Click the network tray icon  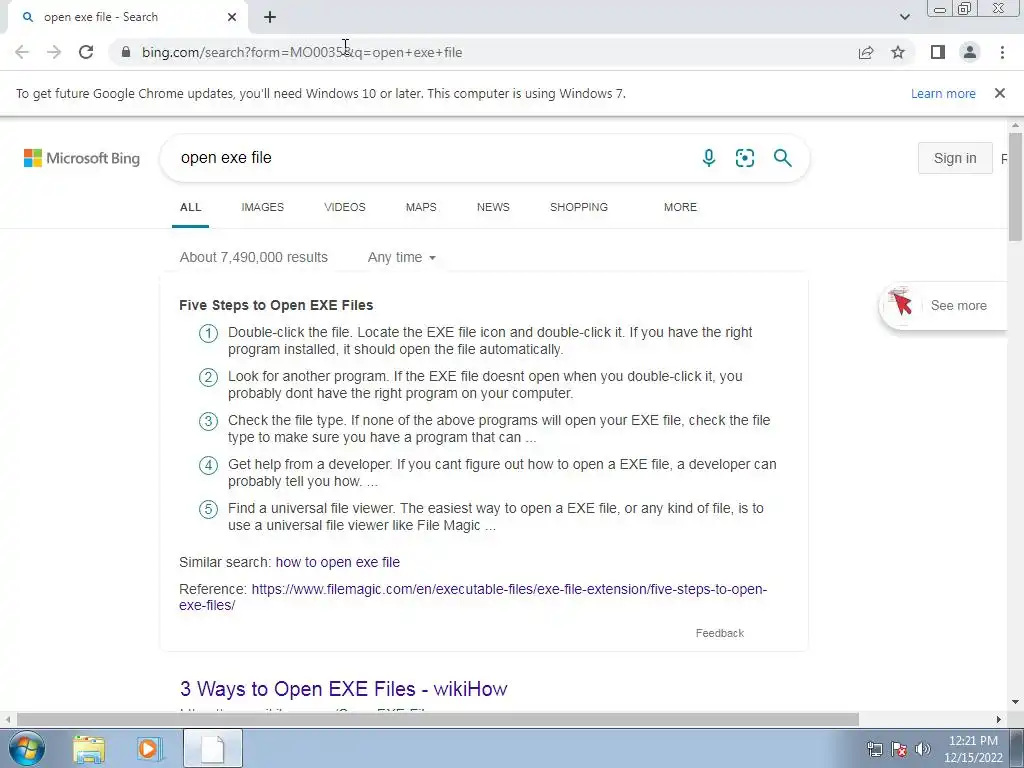click(x=874, y=749)
